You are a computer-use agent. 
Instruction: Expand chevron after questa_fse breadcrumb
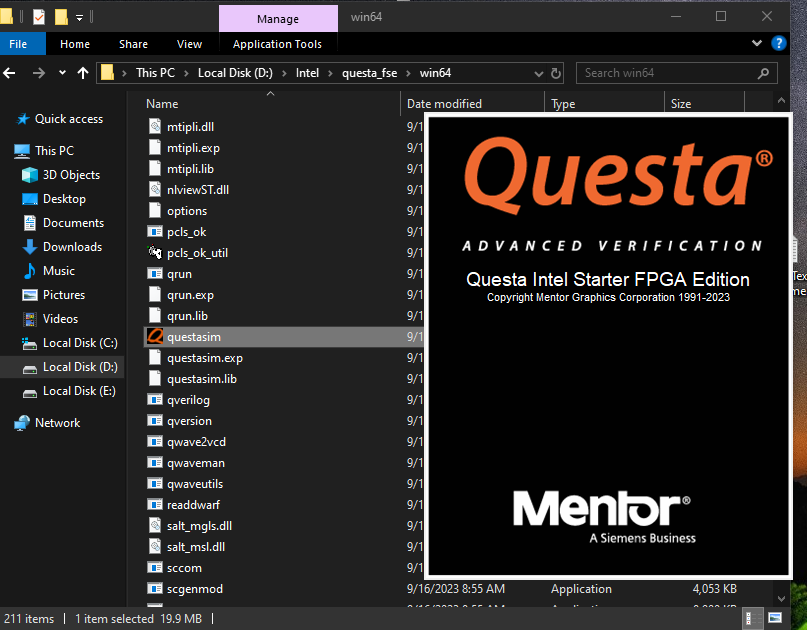[408, 73]
